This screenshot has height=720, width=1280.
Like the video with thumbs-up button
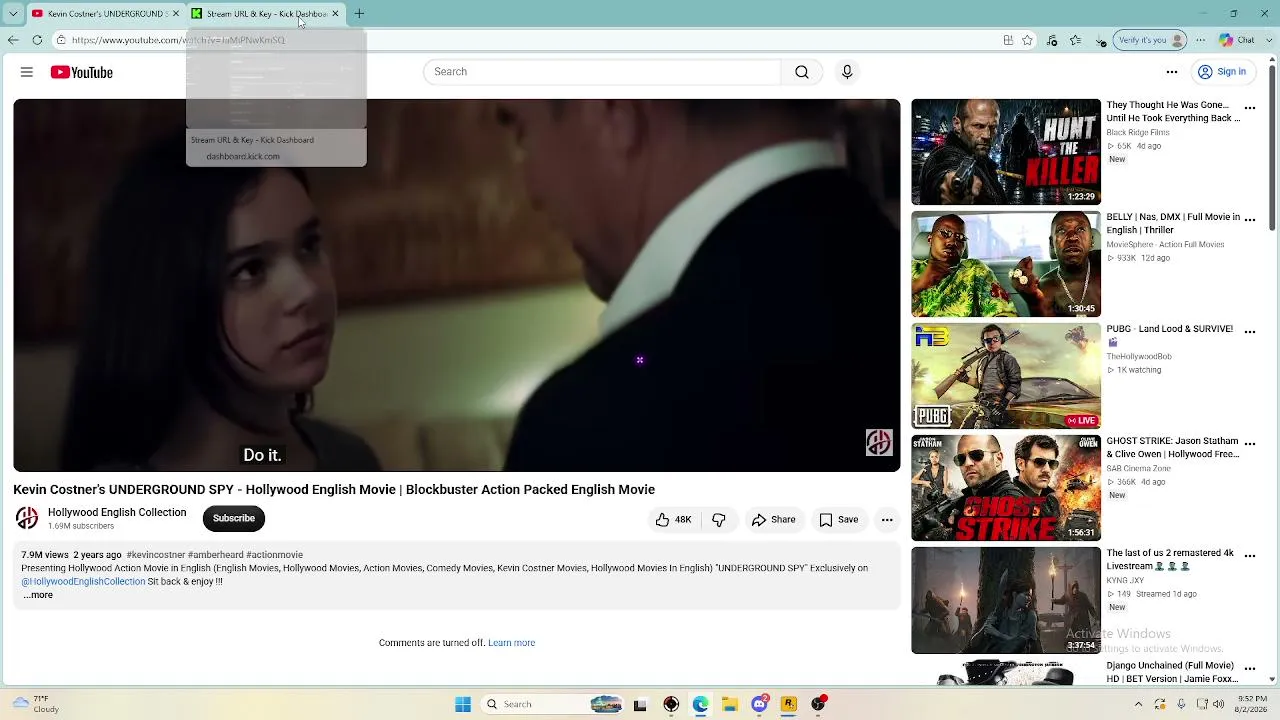tap(673, 520)
